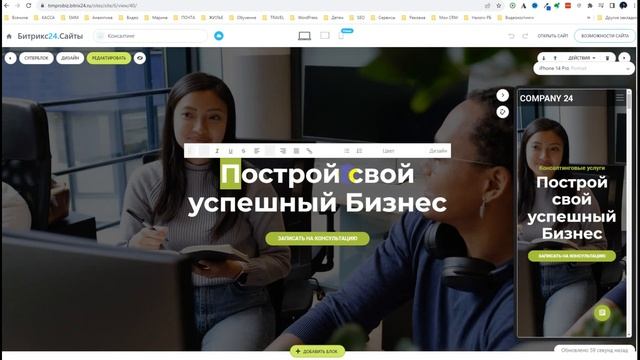Collapse right block panel arrow
Screen dimensions: 640x360
click(x=624, y=58)
